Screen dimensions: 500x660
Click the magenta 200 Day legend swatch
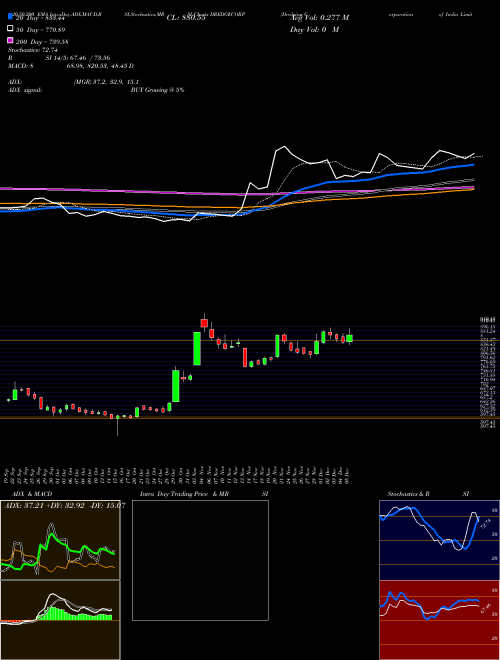[x=10, y=41]
